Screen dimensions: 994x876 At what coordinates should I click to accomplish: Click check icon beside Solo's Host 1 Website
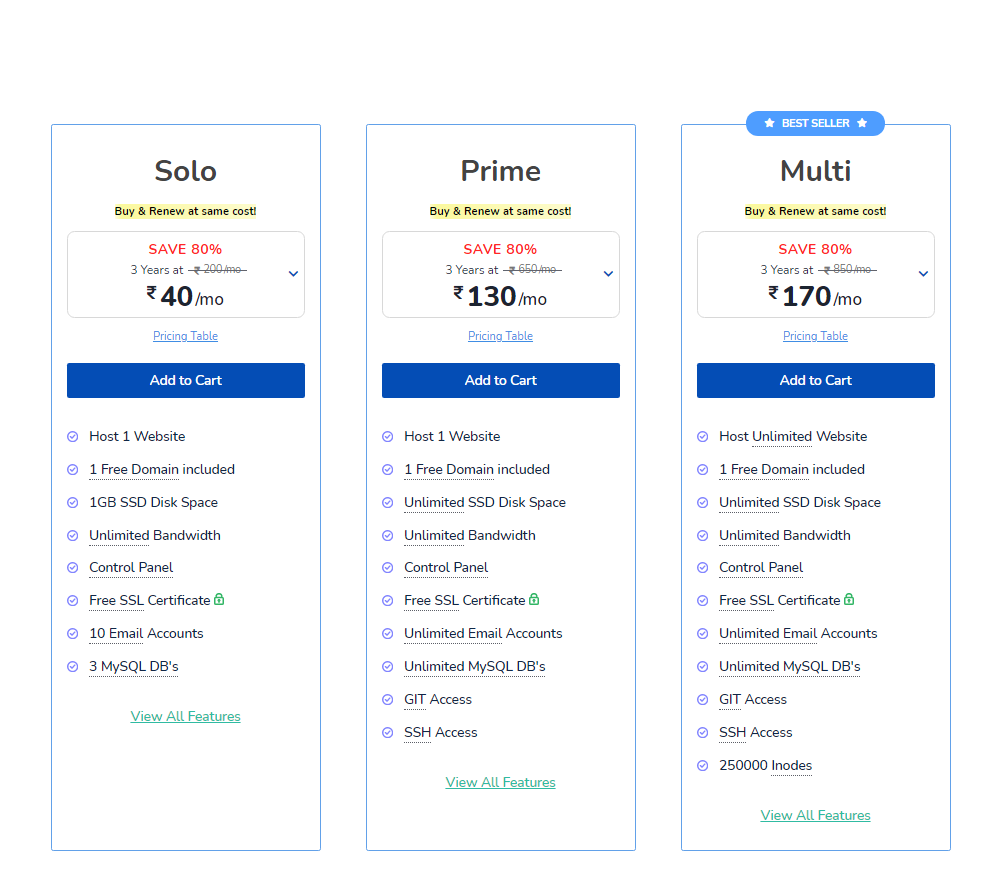pos(73,437)
